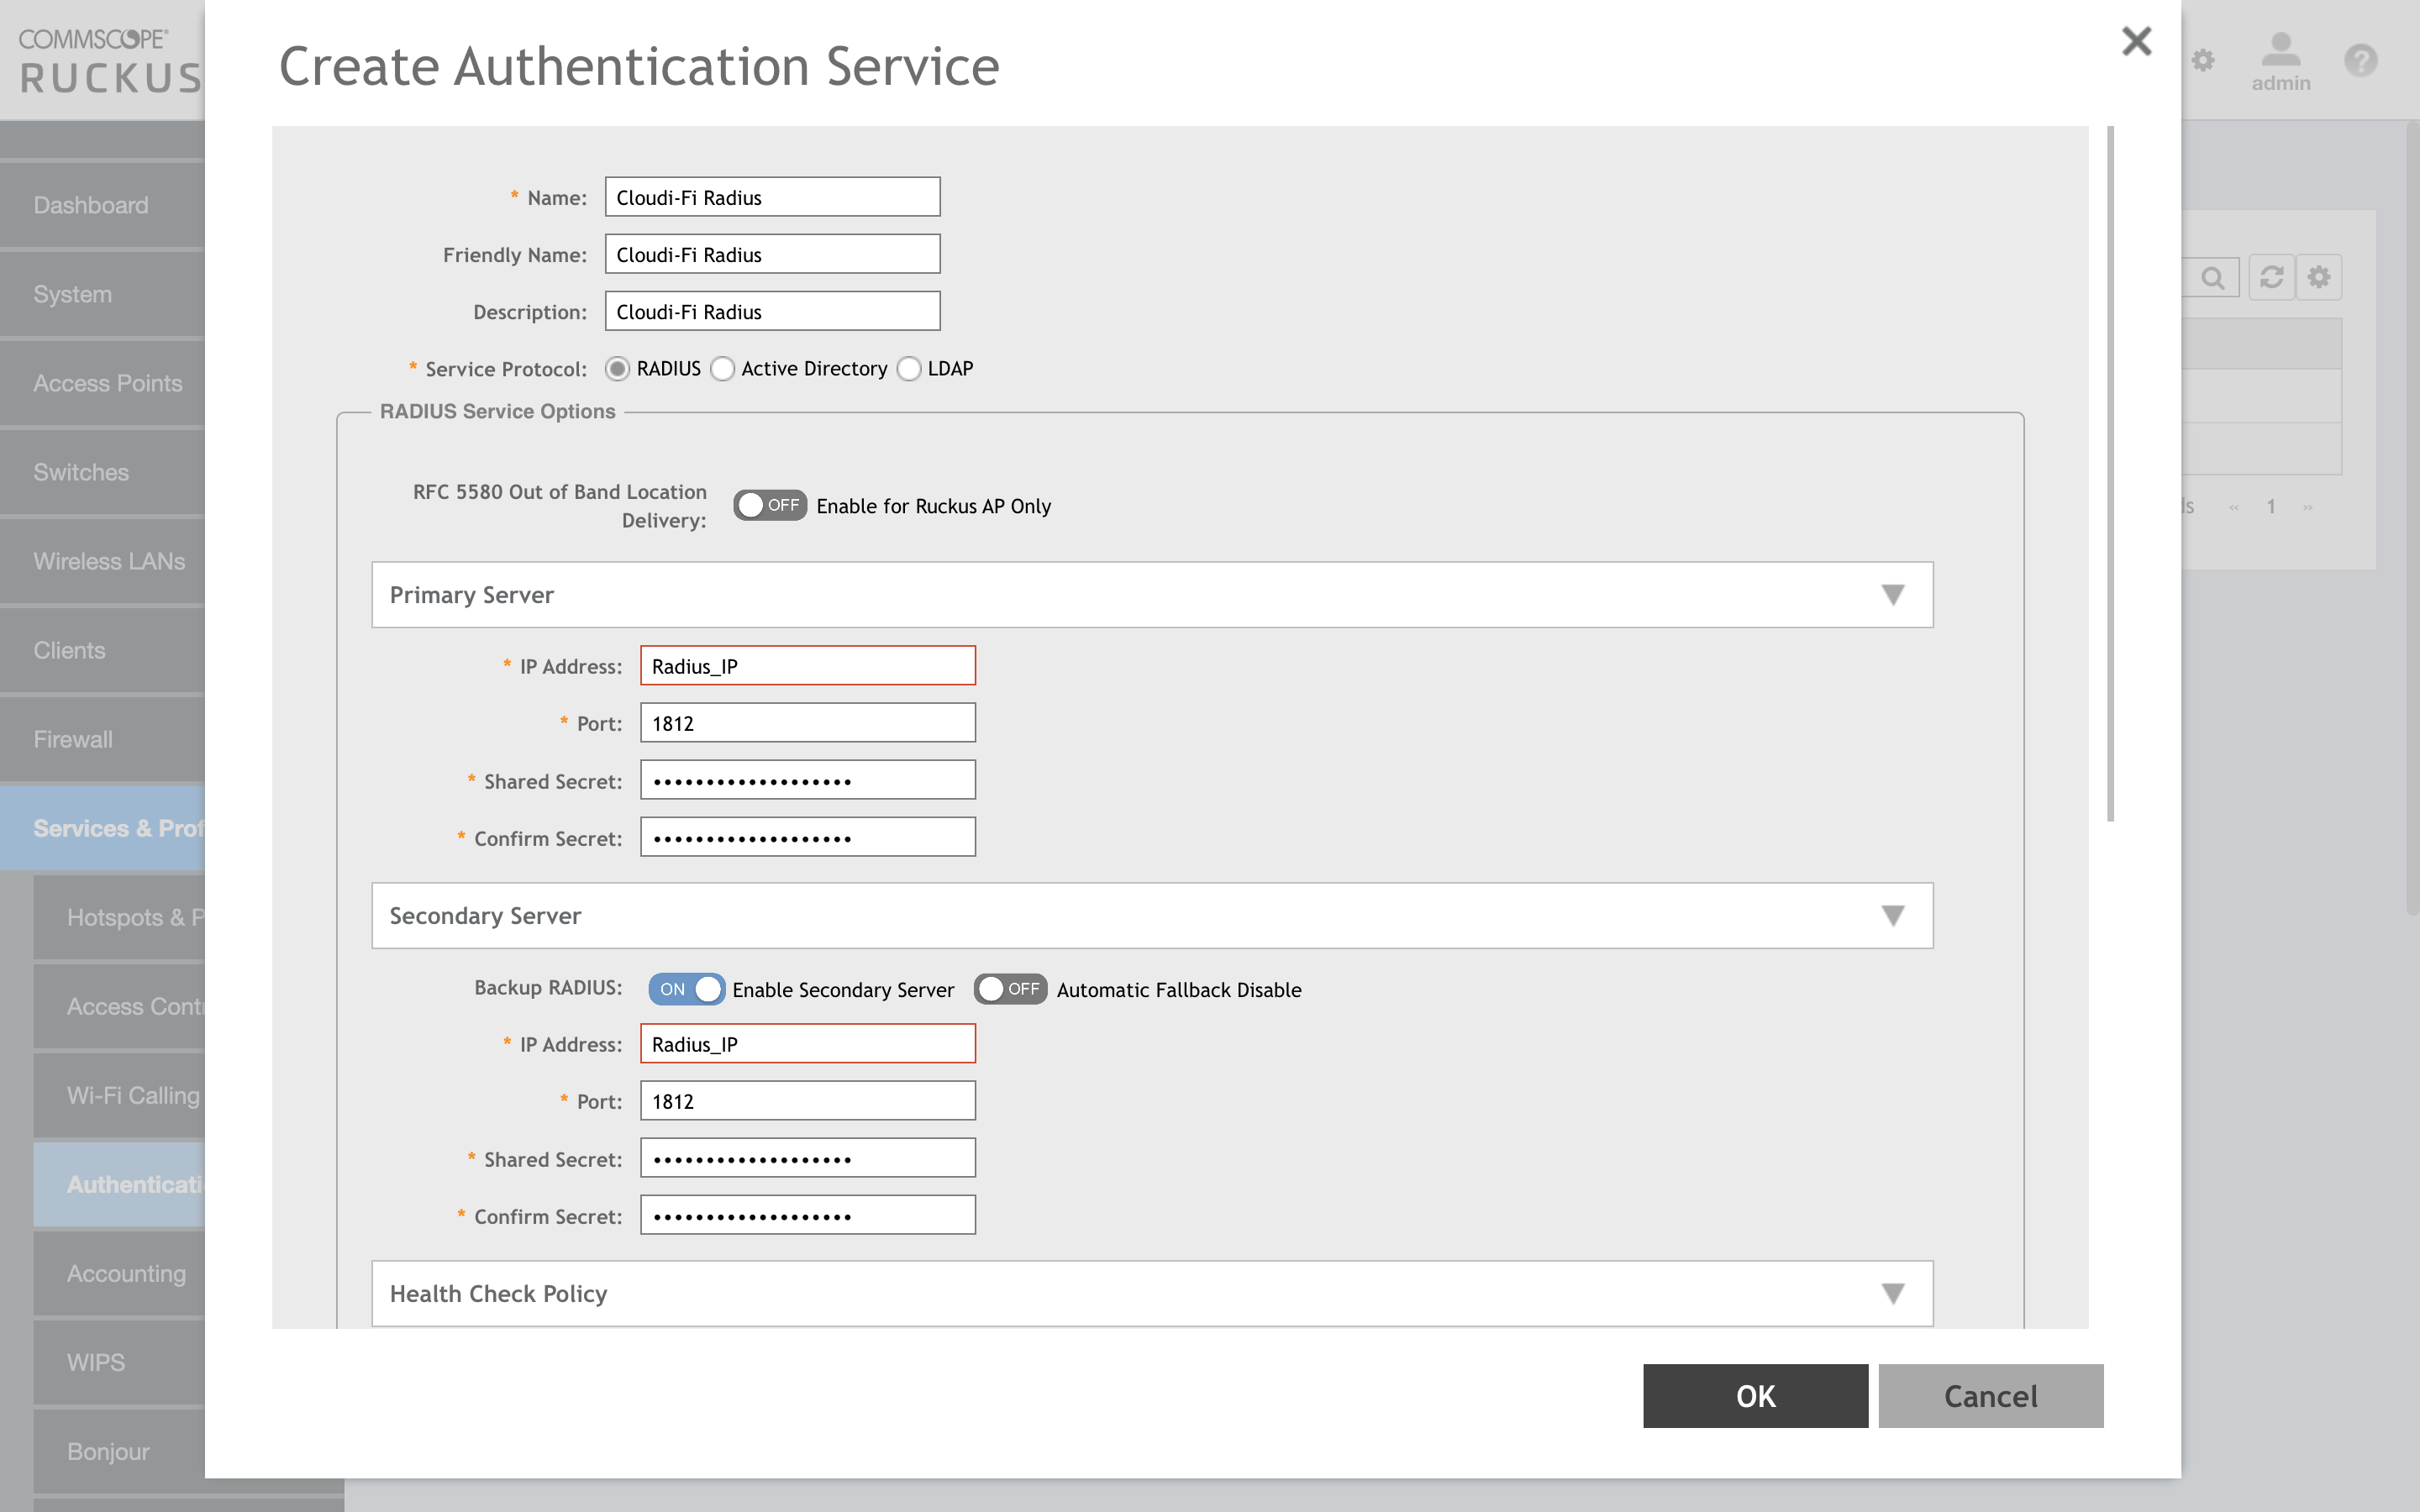Collapse the Secondary Server section

click(1893, 915)
